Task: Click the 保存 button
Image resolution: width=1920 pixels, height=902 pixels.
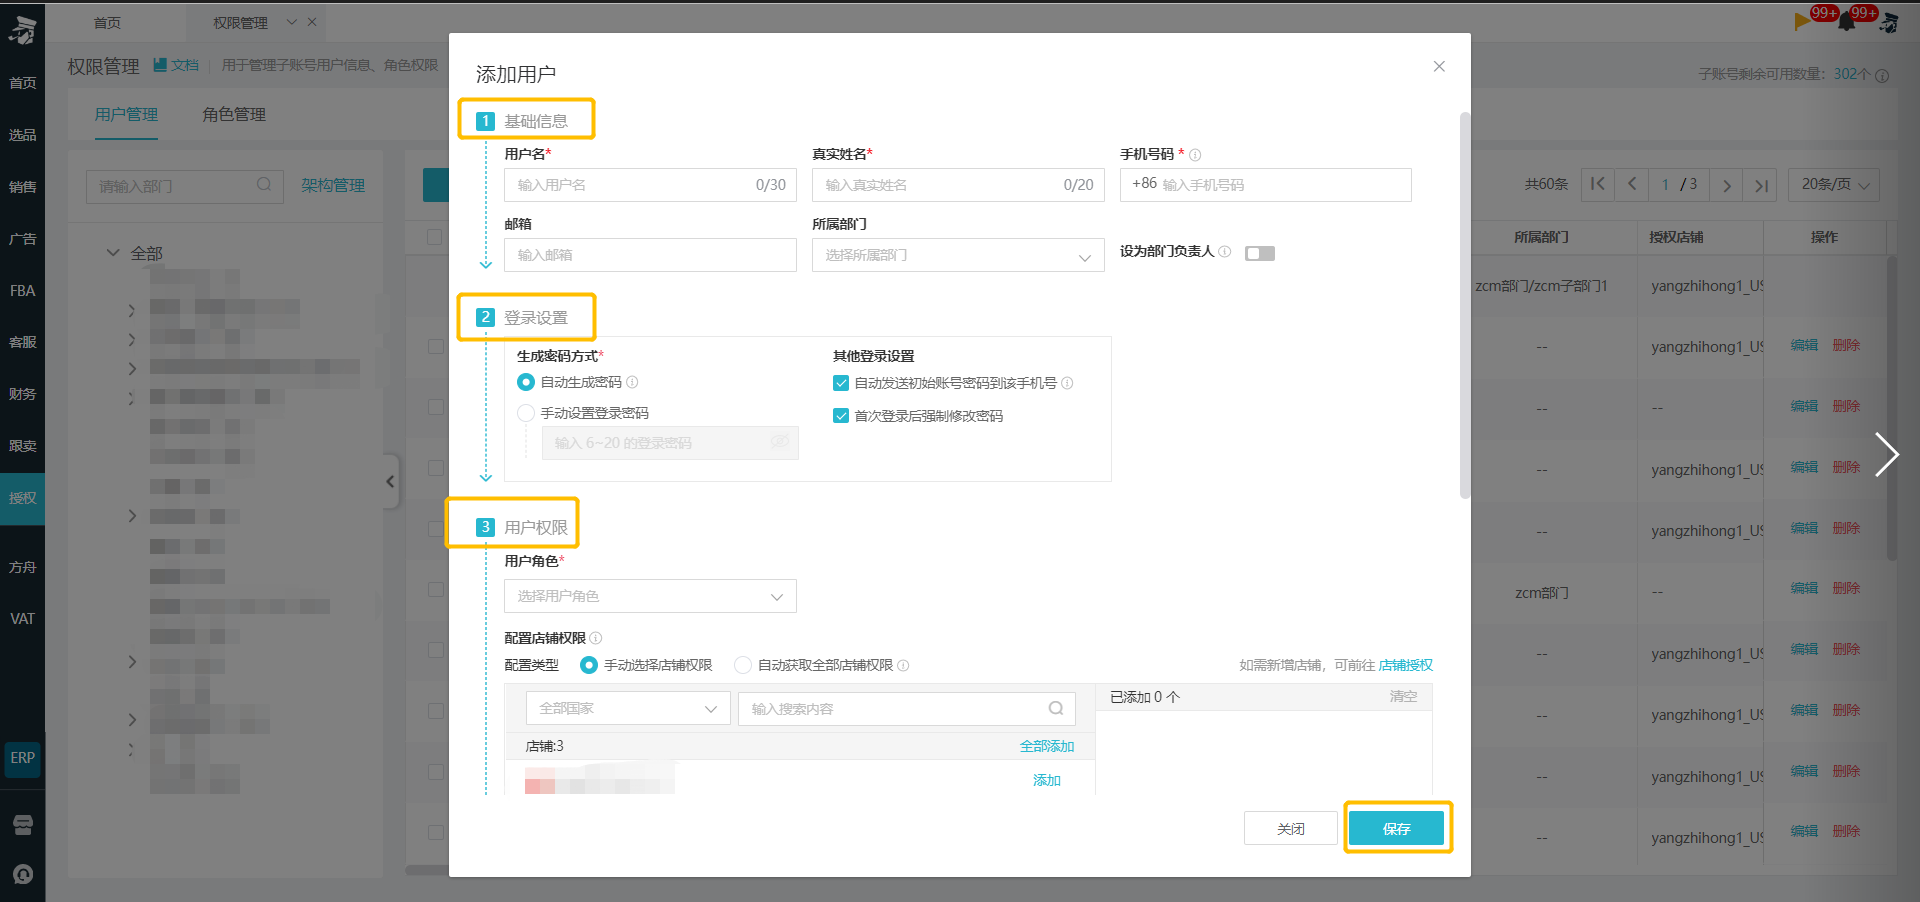Action: [x=1397, y=828]
